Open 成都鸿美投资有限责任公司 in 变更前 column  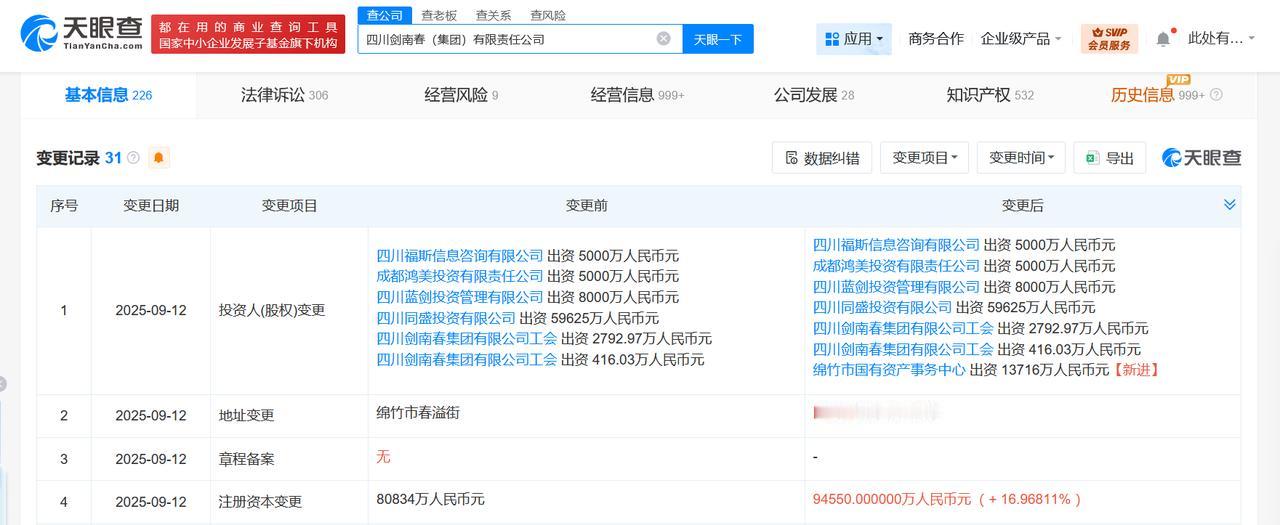(460, 276)
